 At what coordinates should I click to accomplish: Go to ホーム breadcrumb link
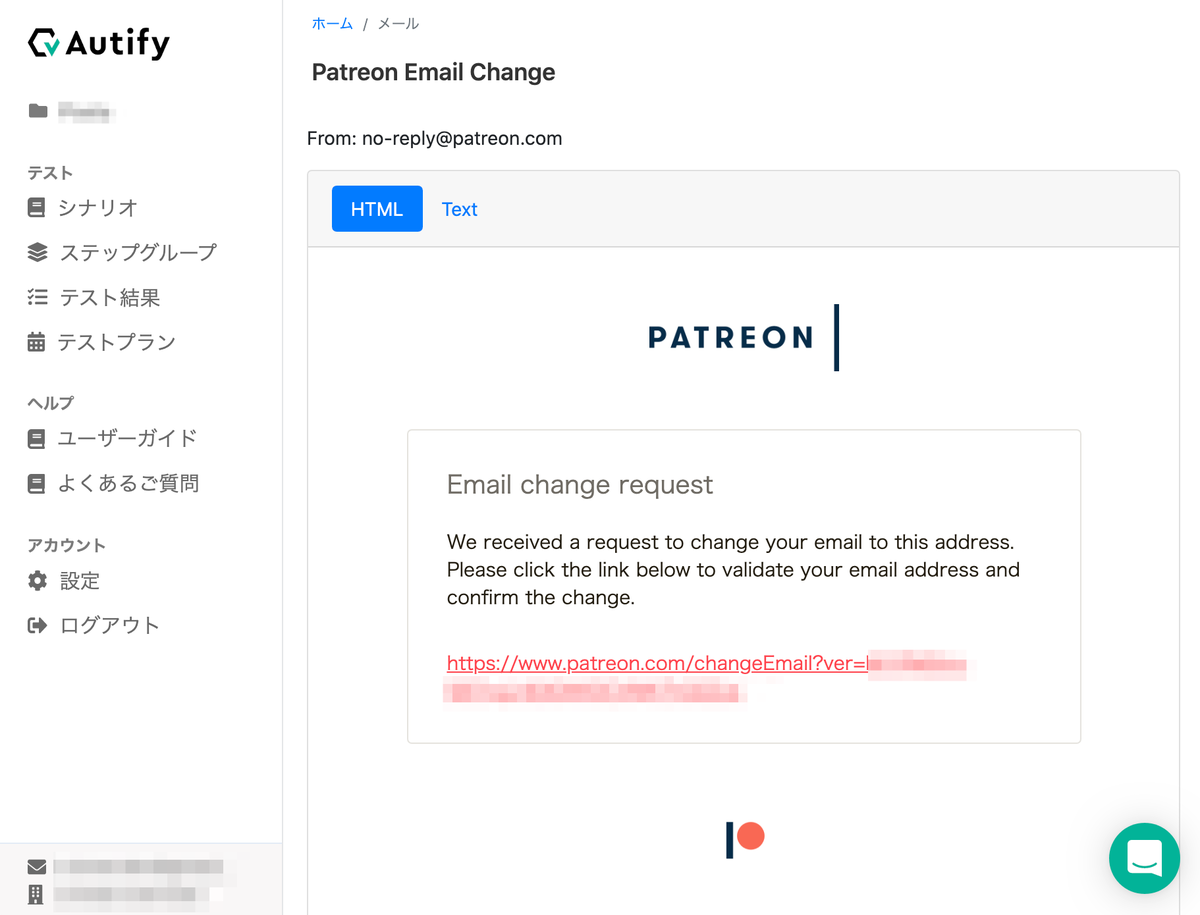332,24
